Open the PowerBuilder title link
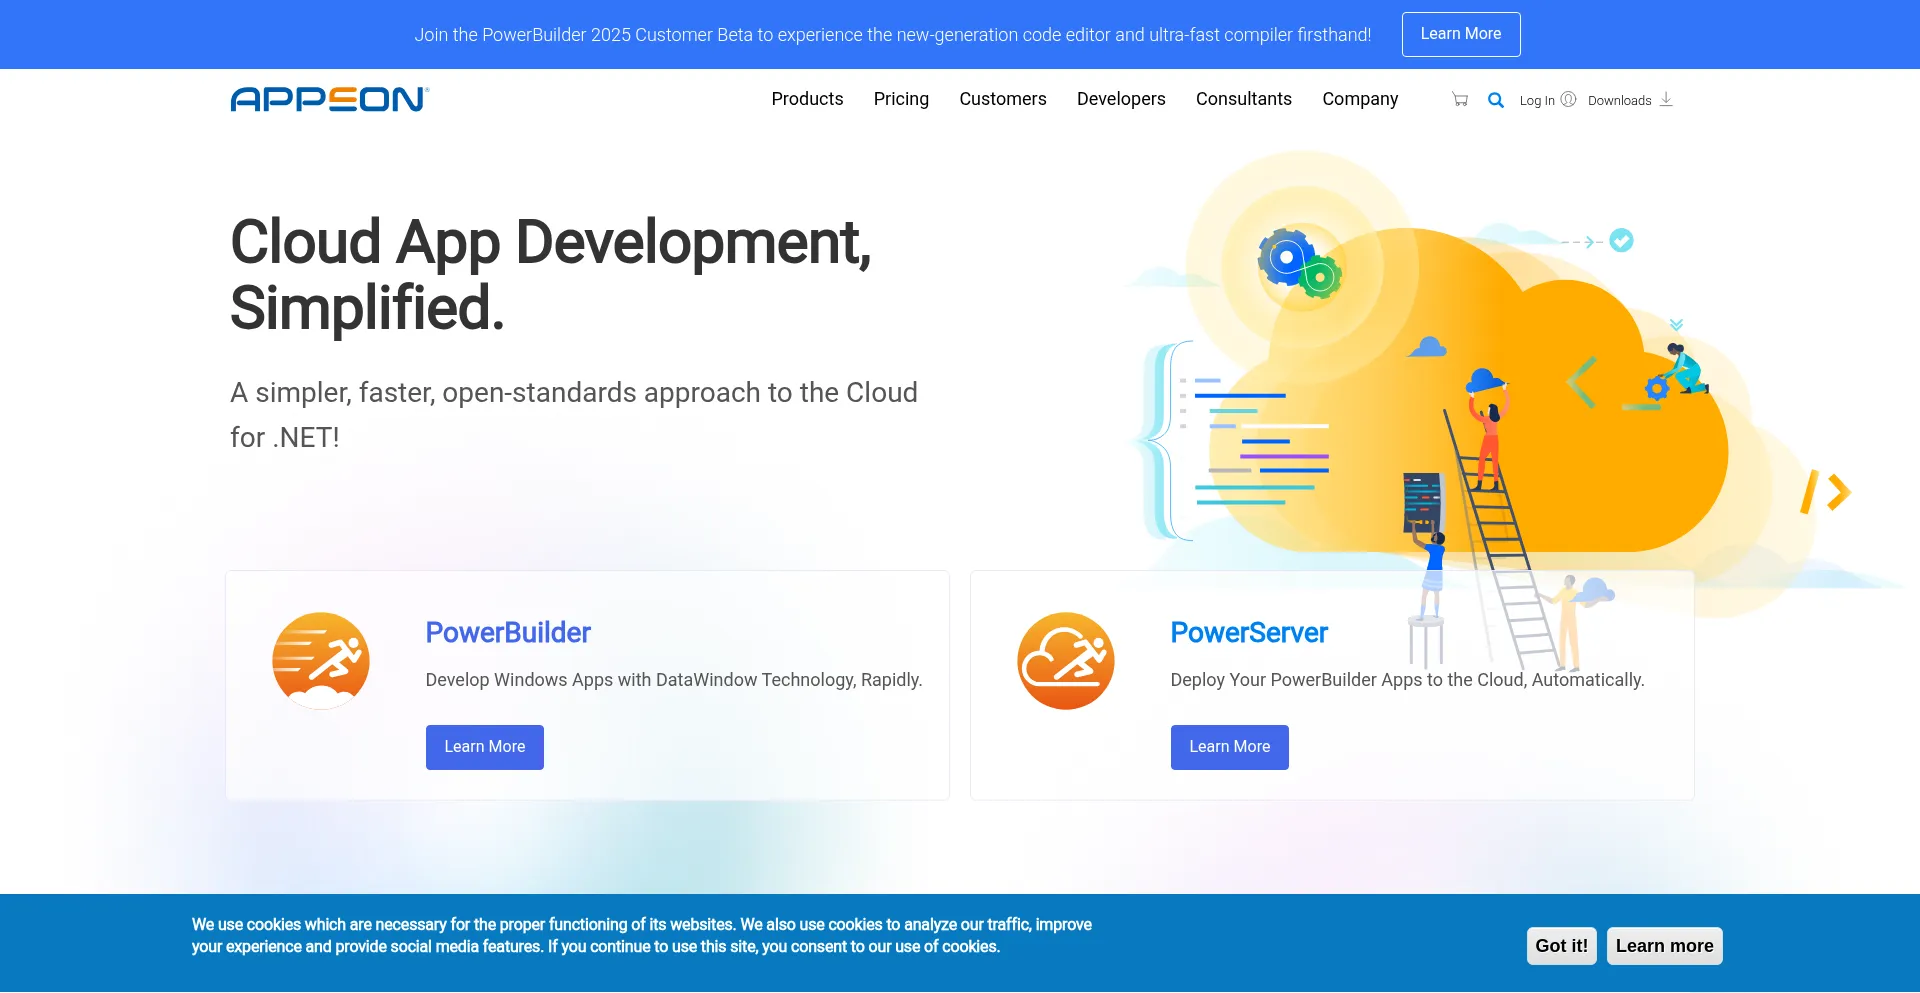This screenshot has height=993, width=1920. [508, 633]
